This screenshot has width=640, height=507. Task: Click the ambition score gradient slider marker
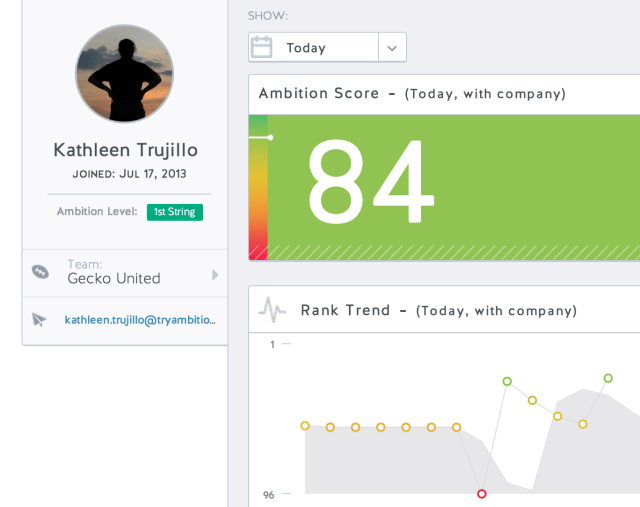[x=270, y=137]
